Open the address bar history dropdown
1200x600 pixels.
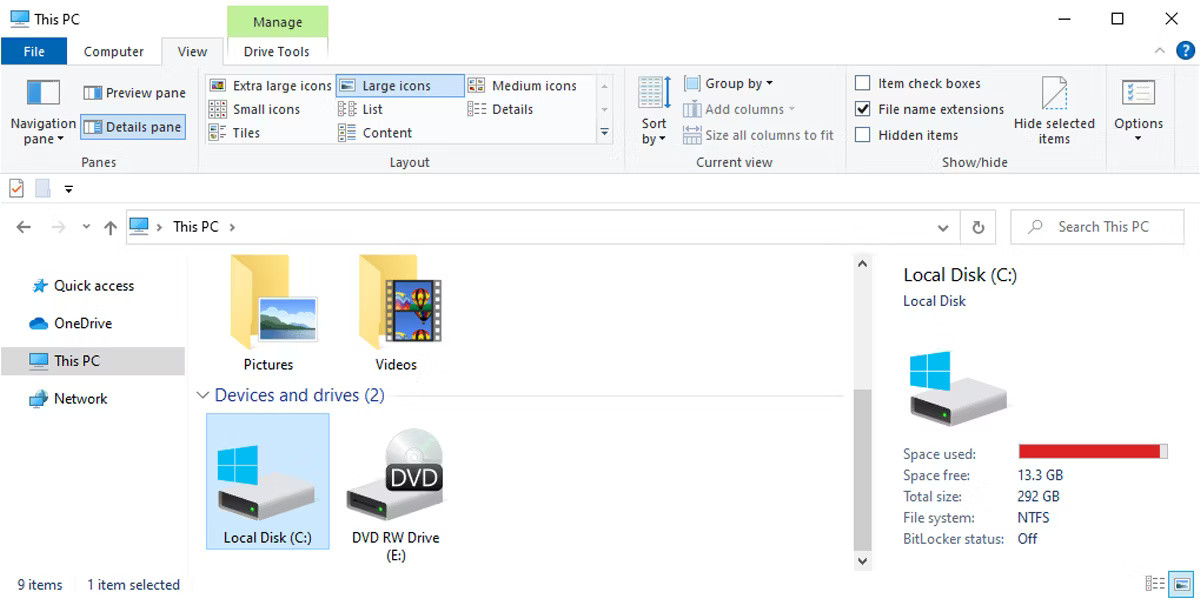[x=941, y=227]
